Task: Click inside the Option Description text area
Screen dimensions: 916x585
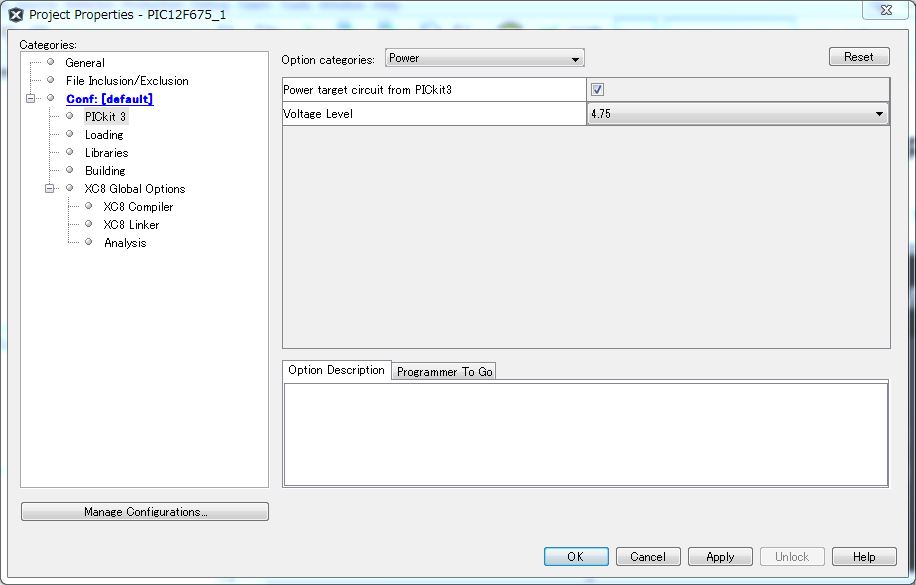Action: coord(585,434)
